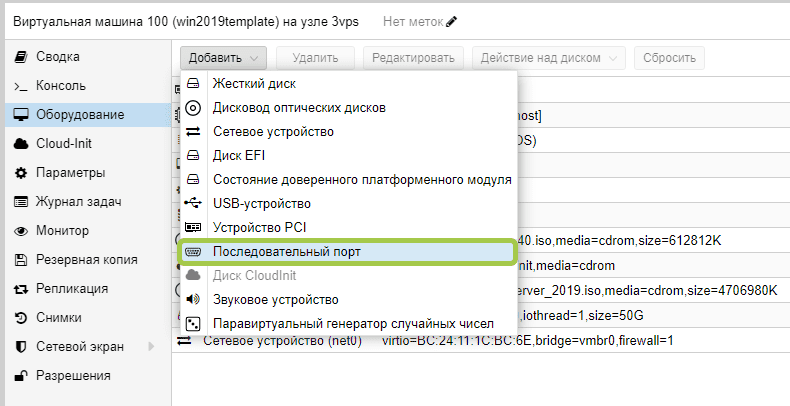The image size is (790, 406).
Task: Click the serial port connector icon
Action: click(x=193, y=251)
